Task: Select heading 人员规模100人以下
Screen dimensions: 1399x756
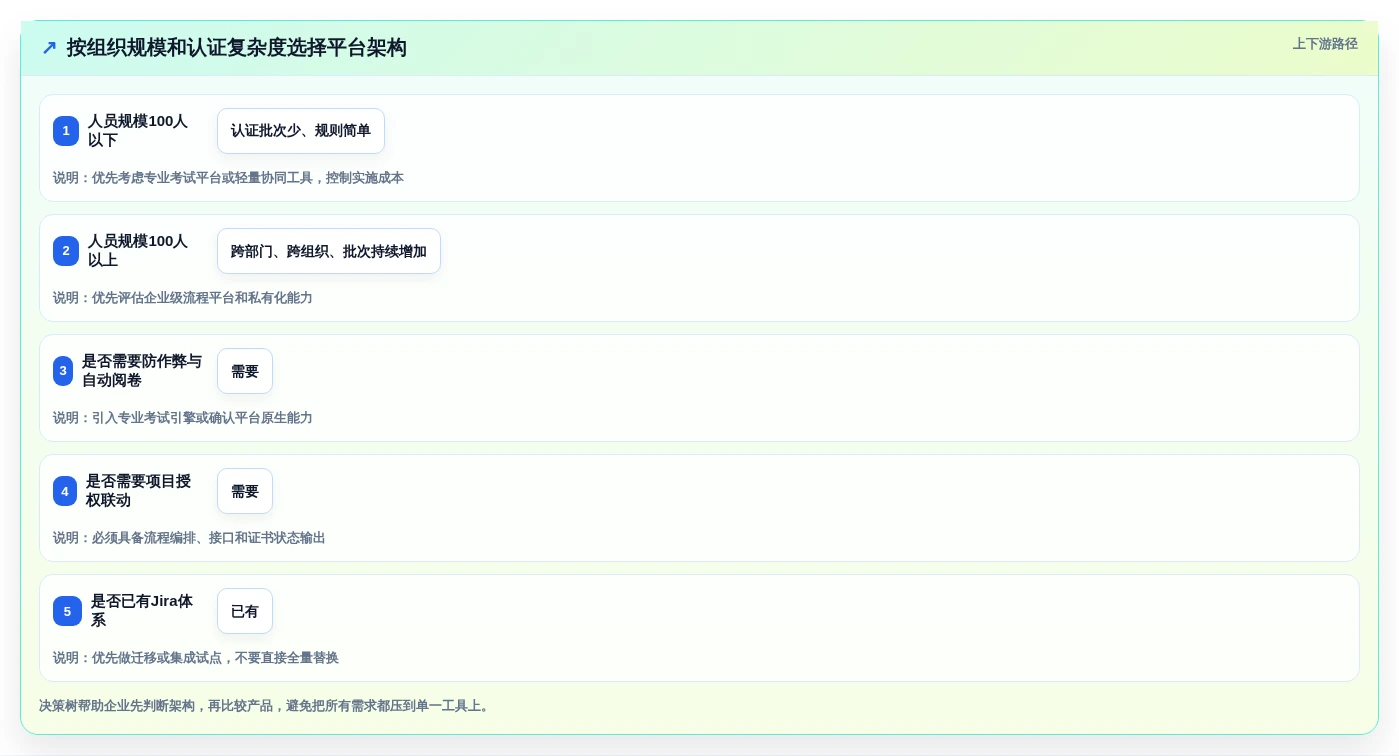Action: tap(138, 131)
